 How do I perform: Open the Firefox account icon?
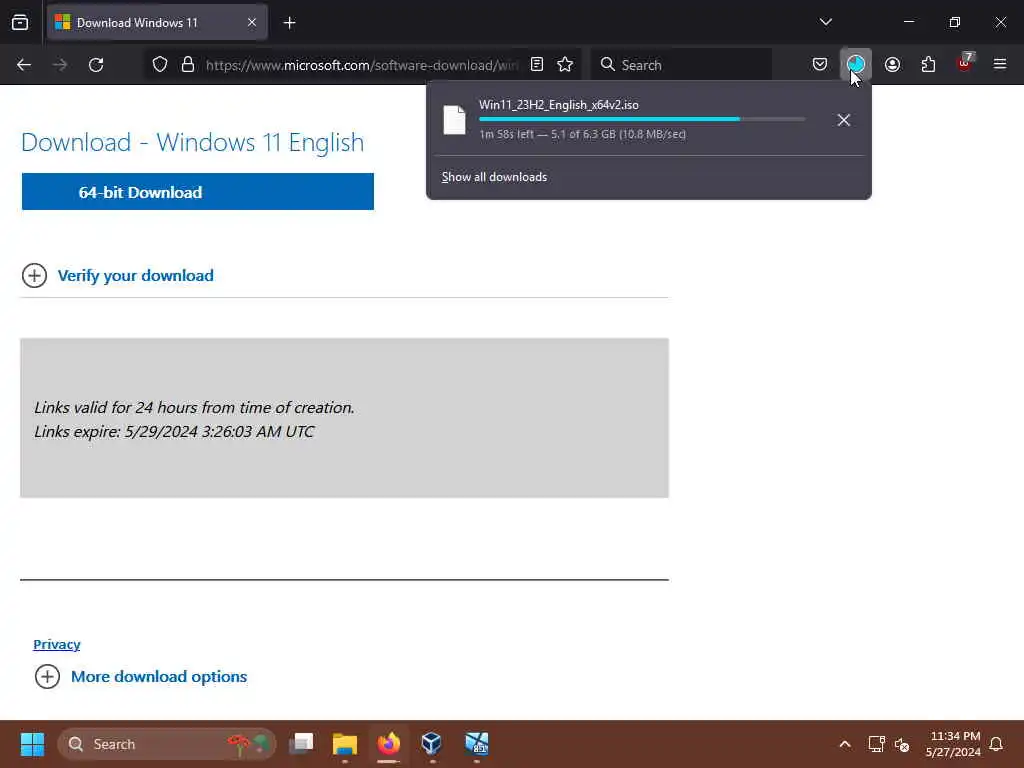[x=892, y=64]
